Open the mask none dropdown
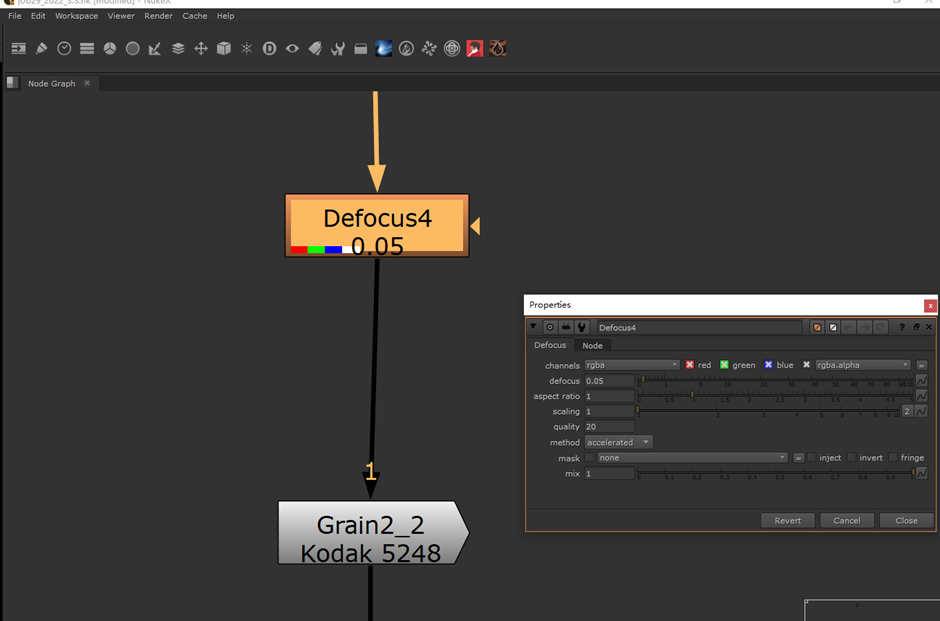The height and width of the screenshot is (621, 940). point(692,458)
